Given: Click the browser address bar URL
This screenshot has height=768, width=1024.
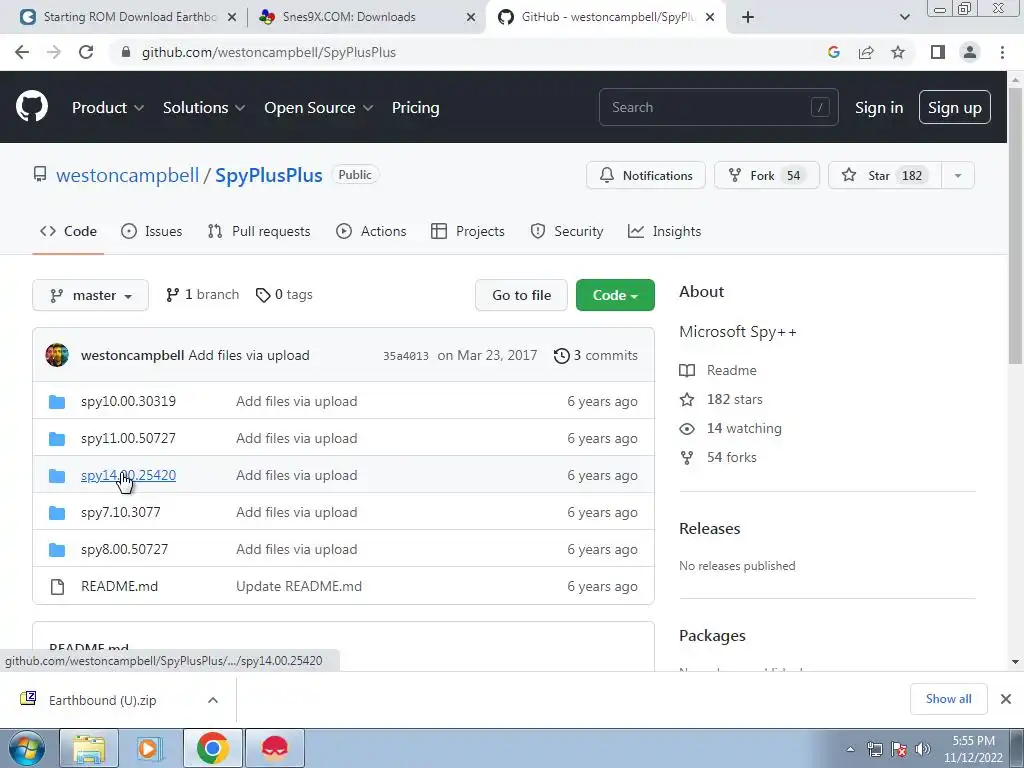Looking at the screenshot, I should pos(269,52).
